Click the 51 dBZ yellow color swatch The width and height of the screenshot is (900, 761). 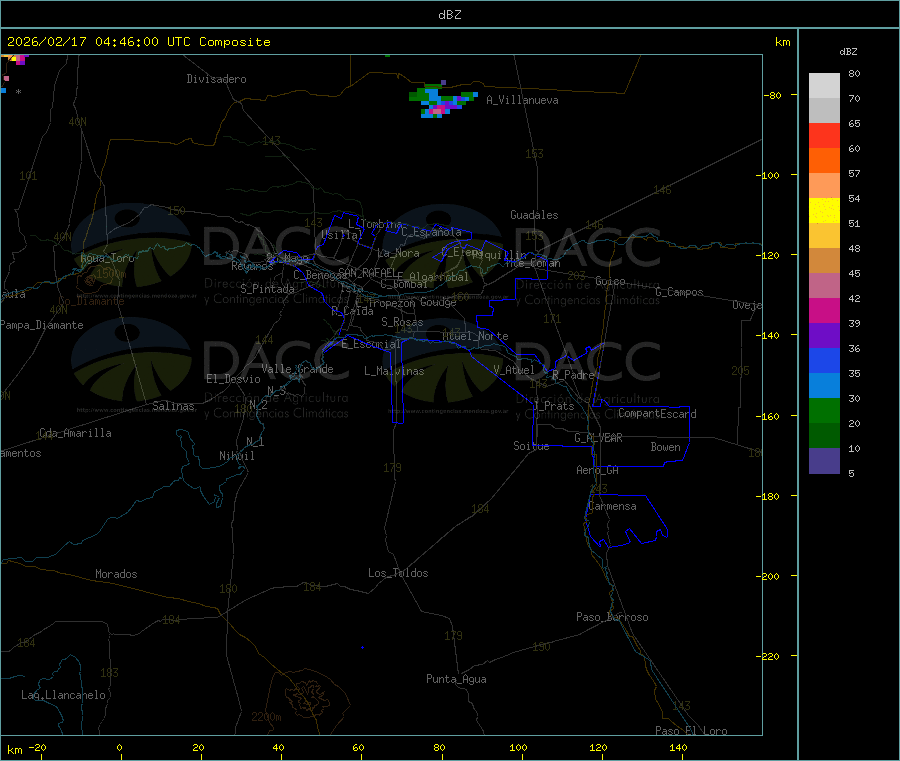[x=824, y=211]
